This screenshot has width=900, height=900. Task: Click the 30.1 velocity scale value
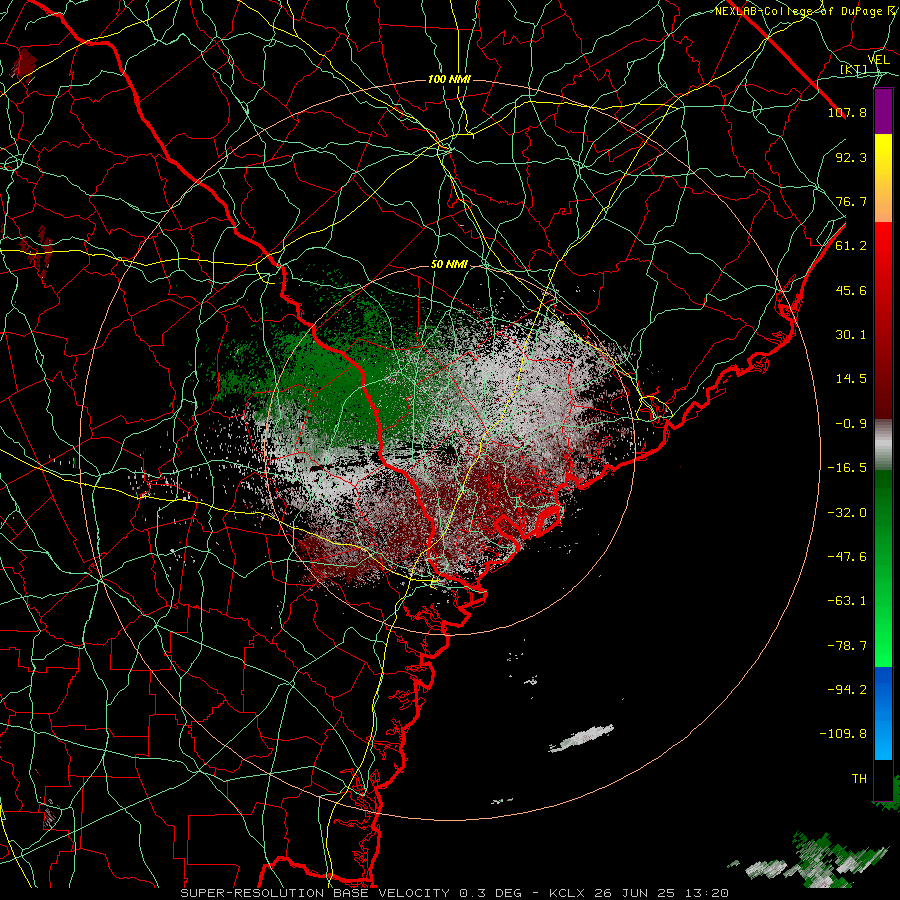[851, 335]
